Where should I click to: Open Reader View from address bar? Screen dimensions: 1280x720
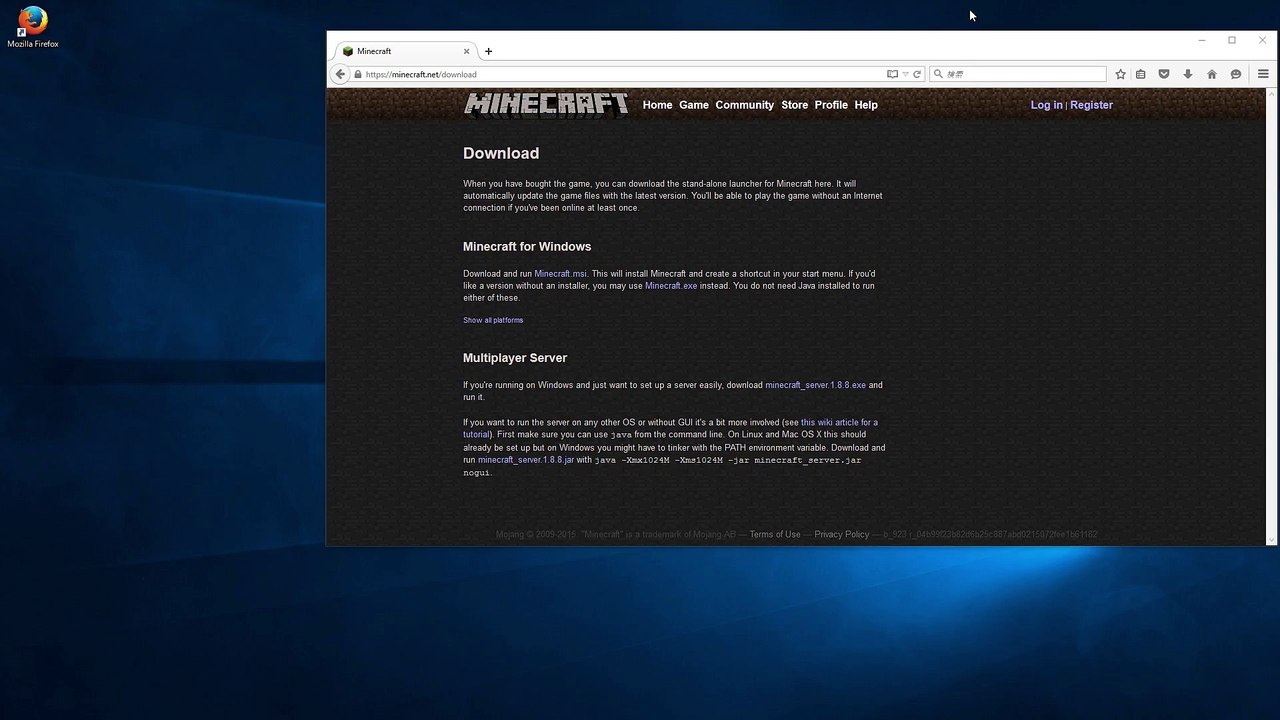(x=892, y=74)
